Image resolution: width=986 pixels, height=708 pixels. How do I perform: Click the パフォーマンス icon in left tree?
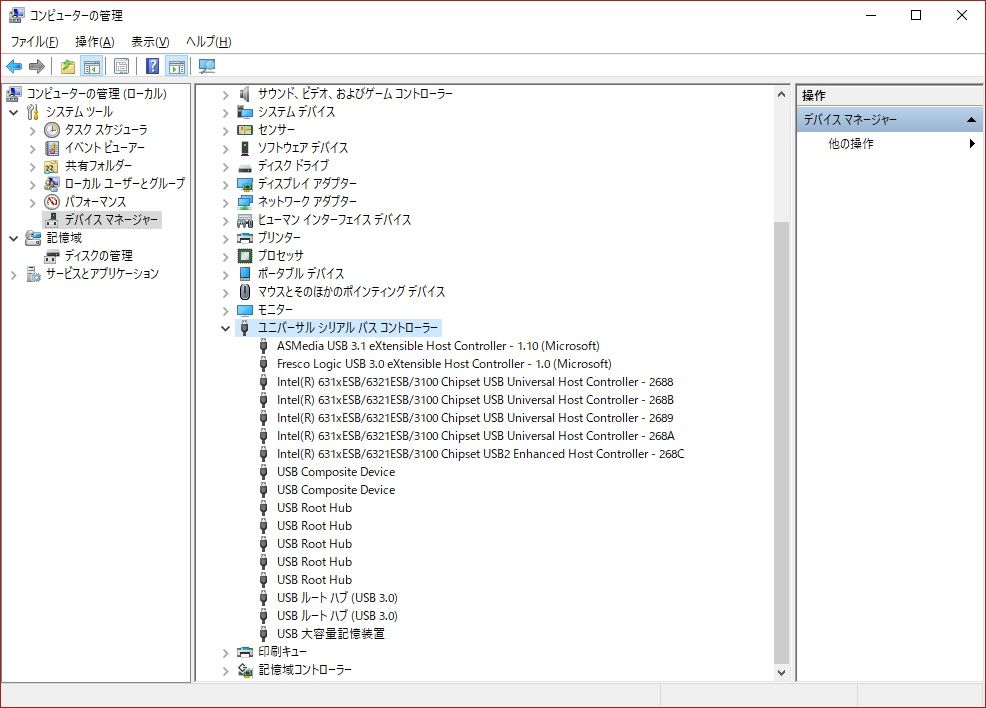click(52, 202)
